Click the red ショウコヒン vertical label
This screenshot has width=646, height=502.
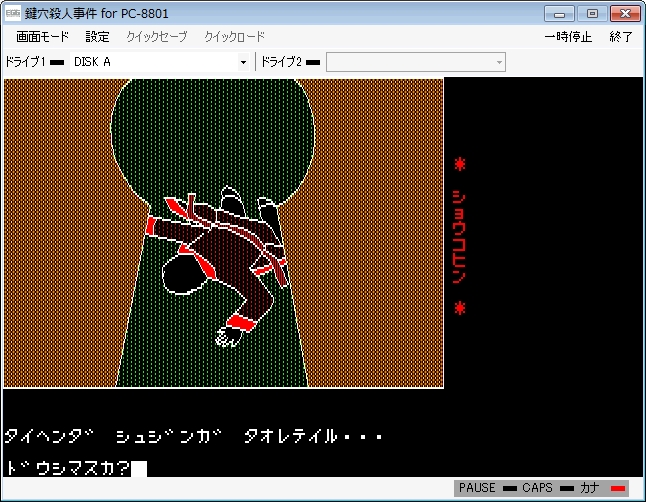(459, 236)
